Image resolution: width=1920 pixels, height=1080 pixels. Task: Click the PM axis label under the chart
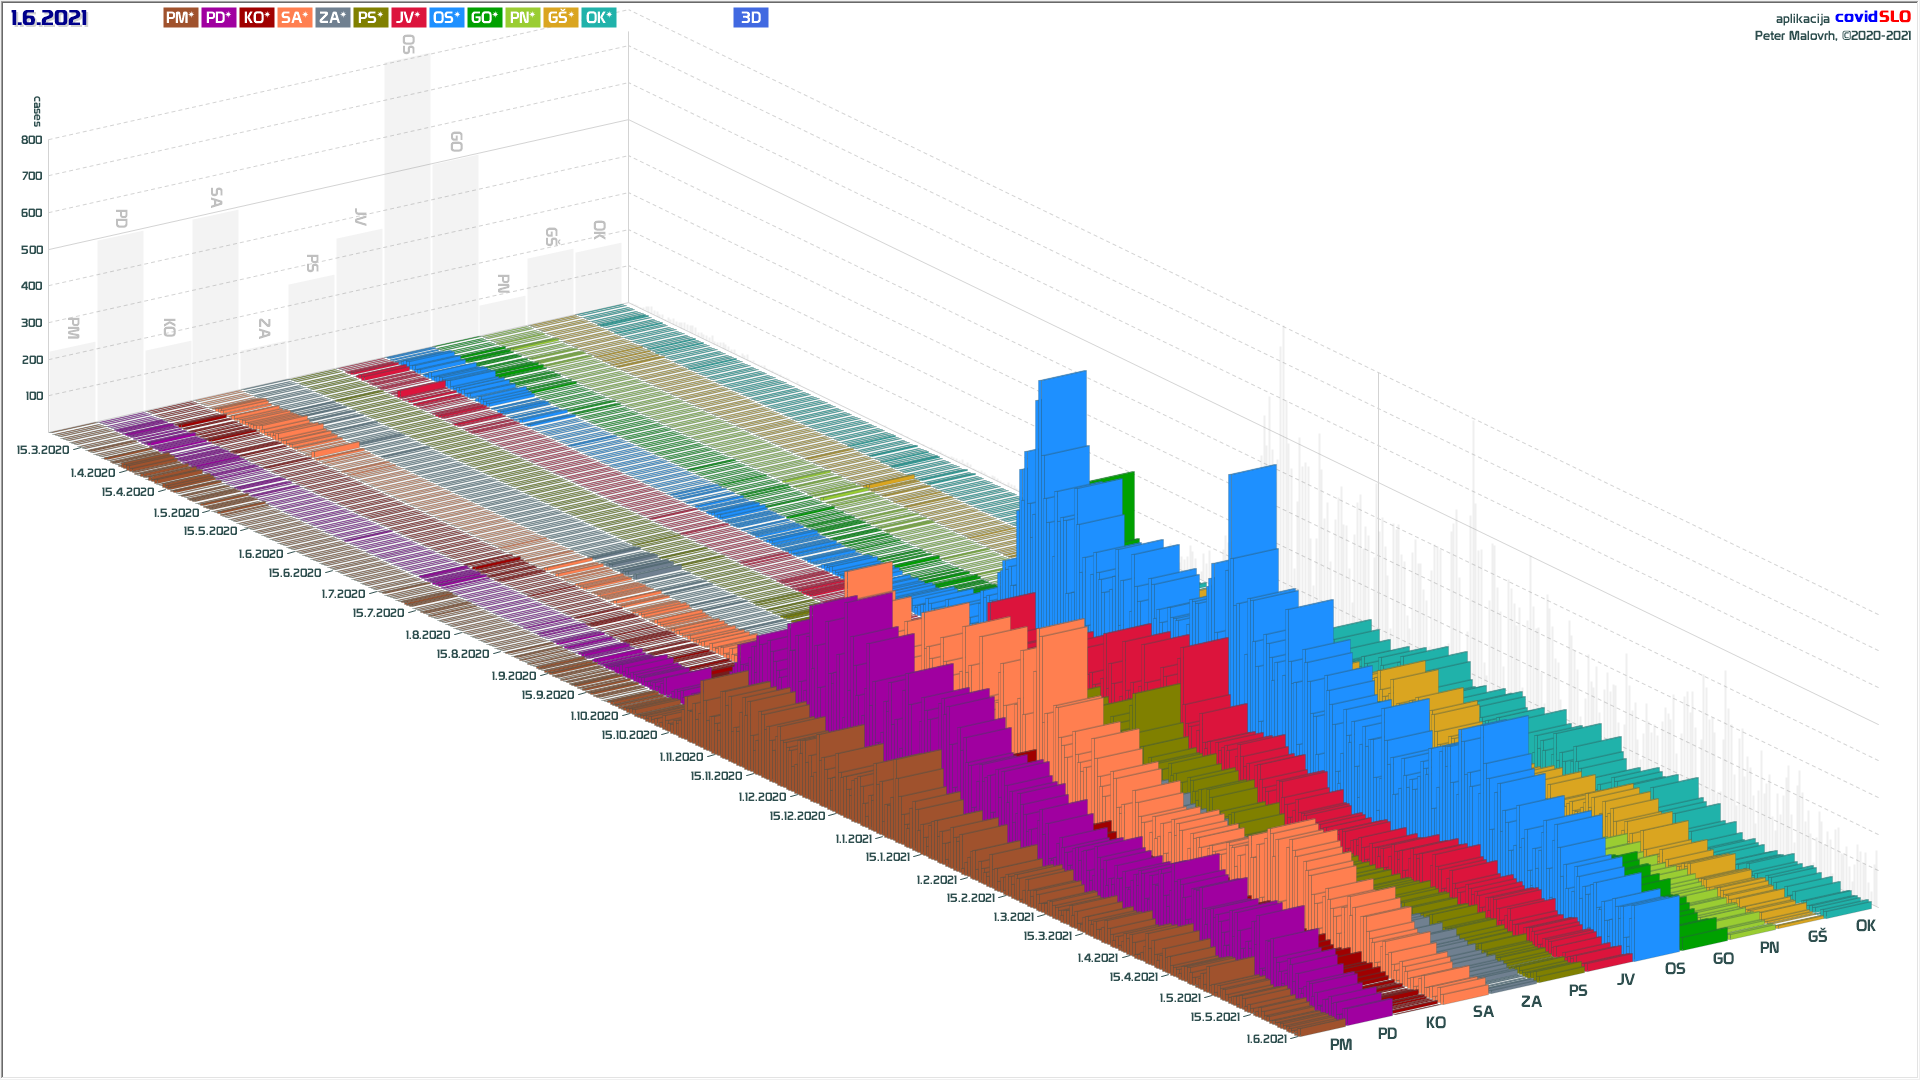[x=1341, y=1045]
